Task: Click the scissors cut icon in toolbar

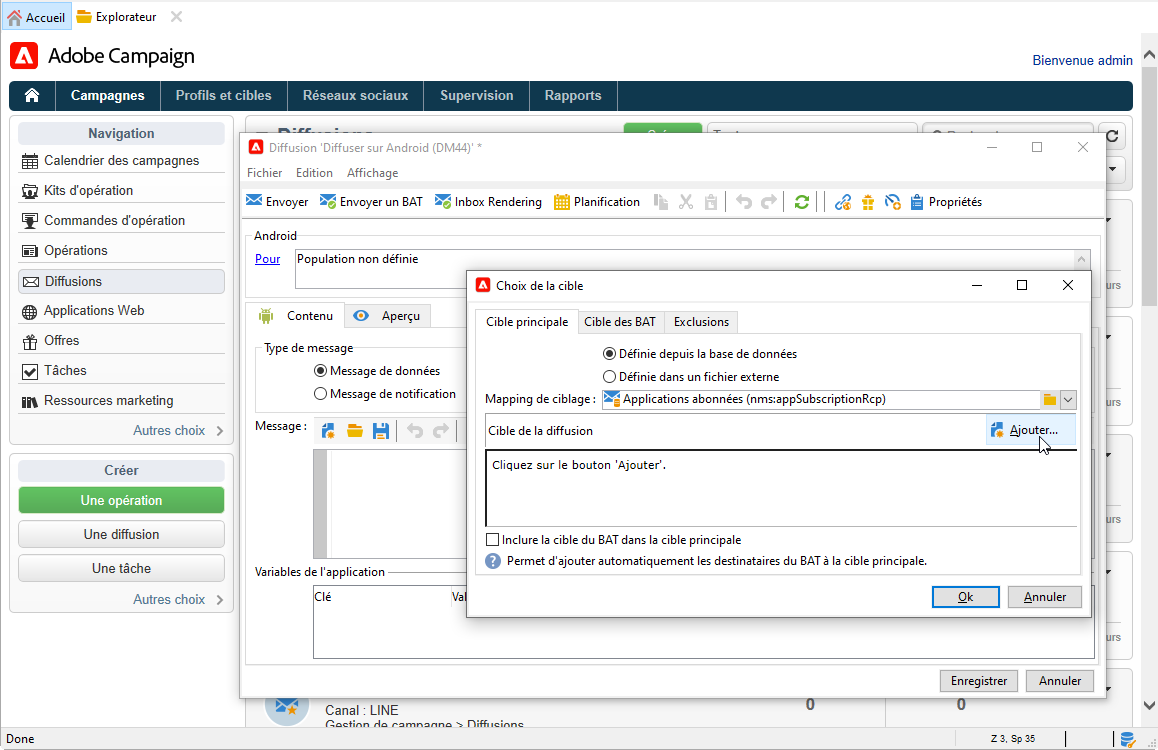Action: pyautogui.click(x=686, y=202)
